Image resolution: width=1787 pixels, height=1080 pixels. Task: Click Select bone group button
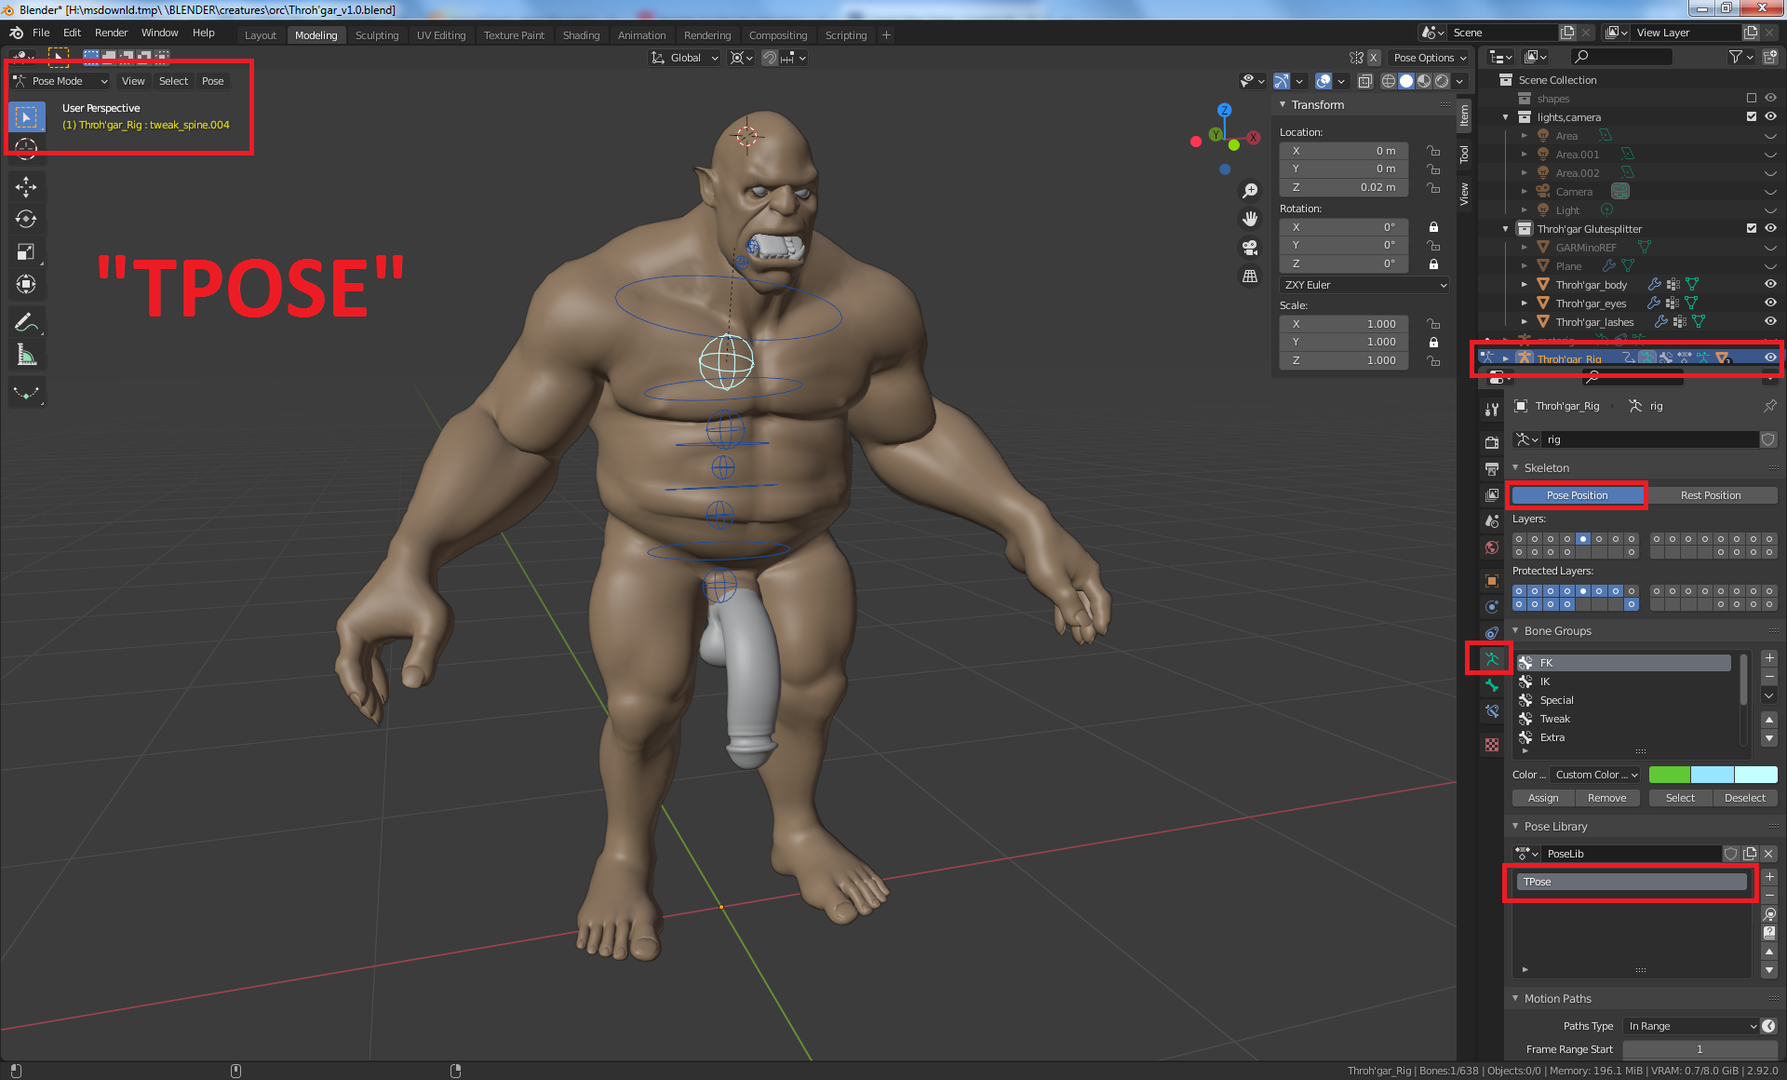pos(1680,798)
